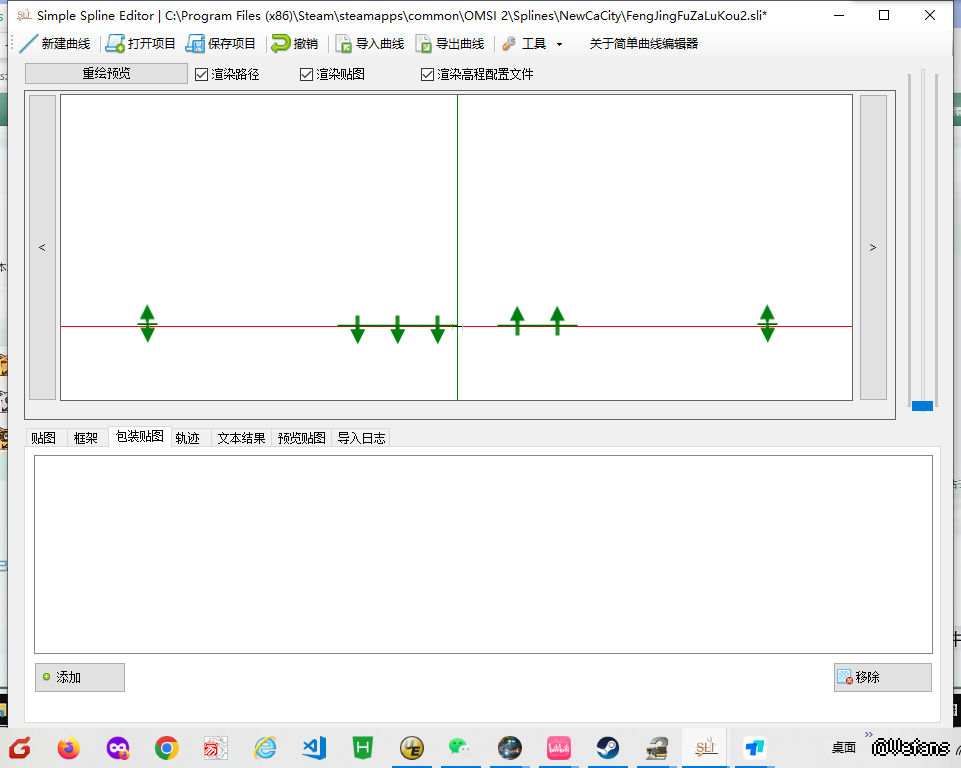Uncheck the 渲染贴图 checkbox
Screen dimensions: 961x768
[x=307, y=74]
